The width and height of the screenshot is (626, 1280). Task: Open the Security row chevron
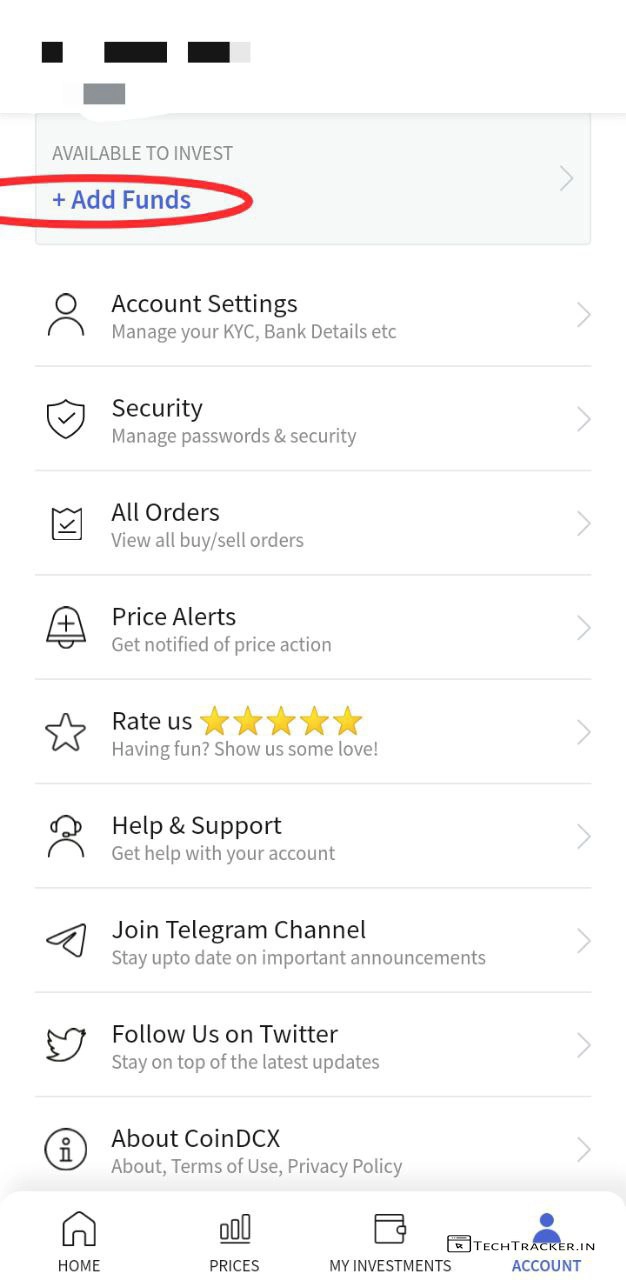click(x=584, y=420)
